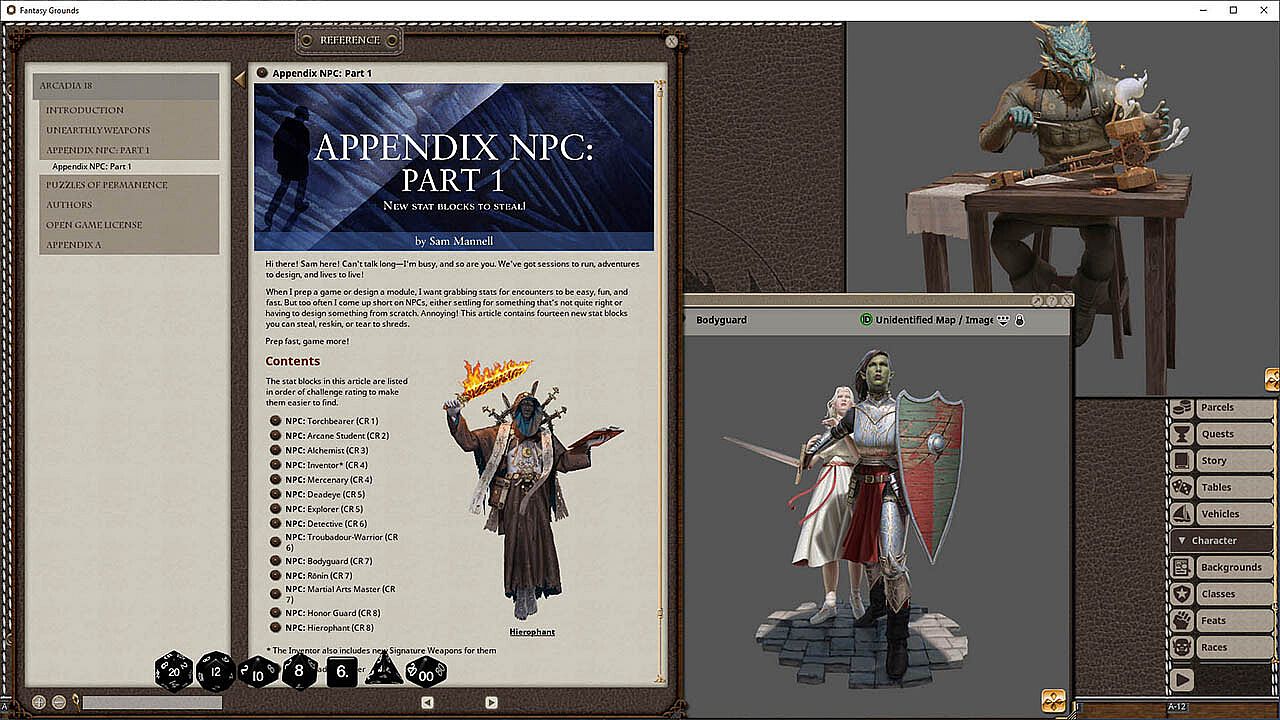This screenshot has width=1280, height=720.
Task: Open the NPC: Bodyguard (CR 7) link
Action: point(328,562)
